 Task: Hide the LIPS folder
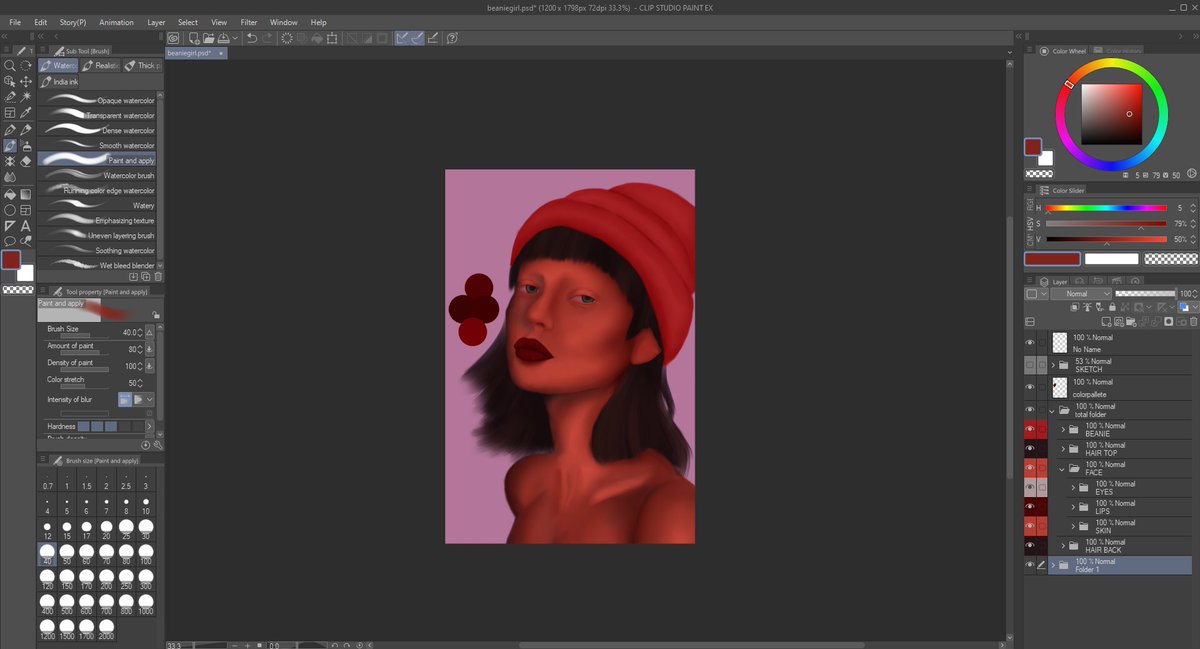tap(1030, 507)
